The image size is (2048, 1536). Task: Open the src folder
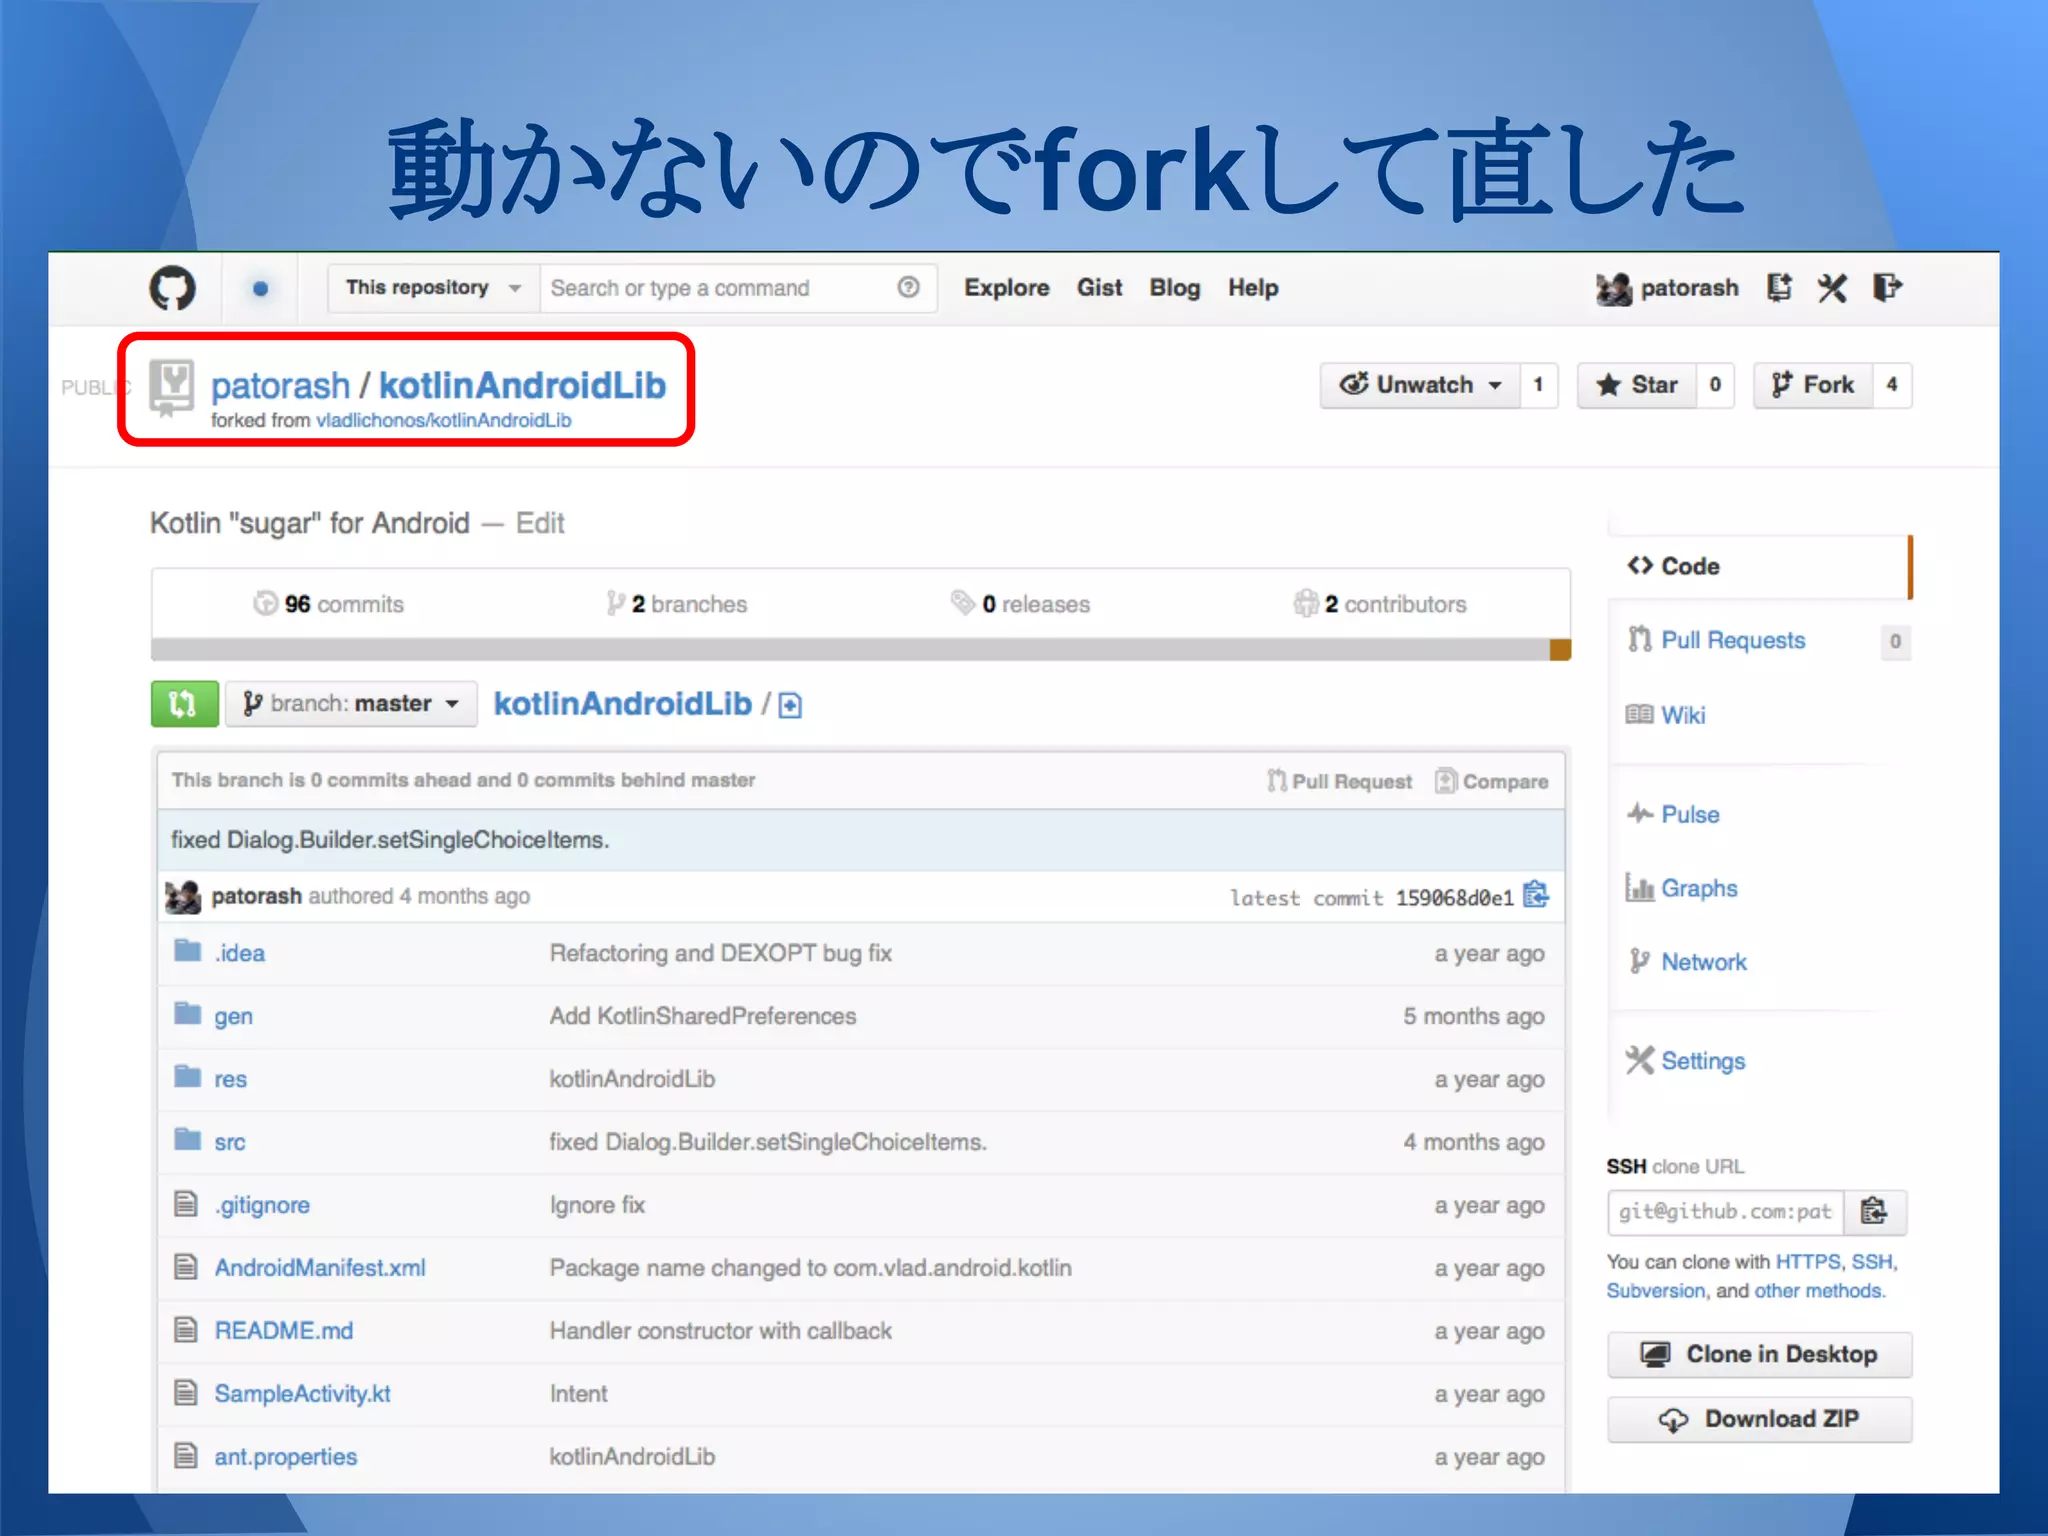click(x=229, y=1142)
